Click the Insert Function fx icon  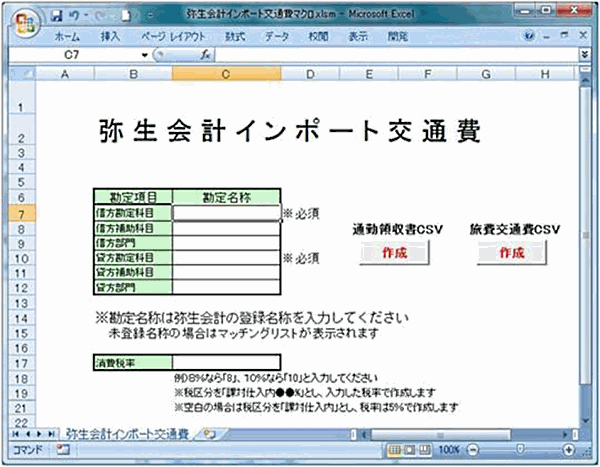coord(205,55)
